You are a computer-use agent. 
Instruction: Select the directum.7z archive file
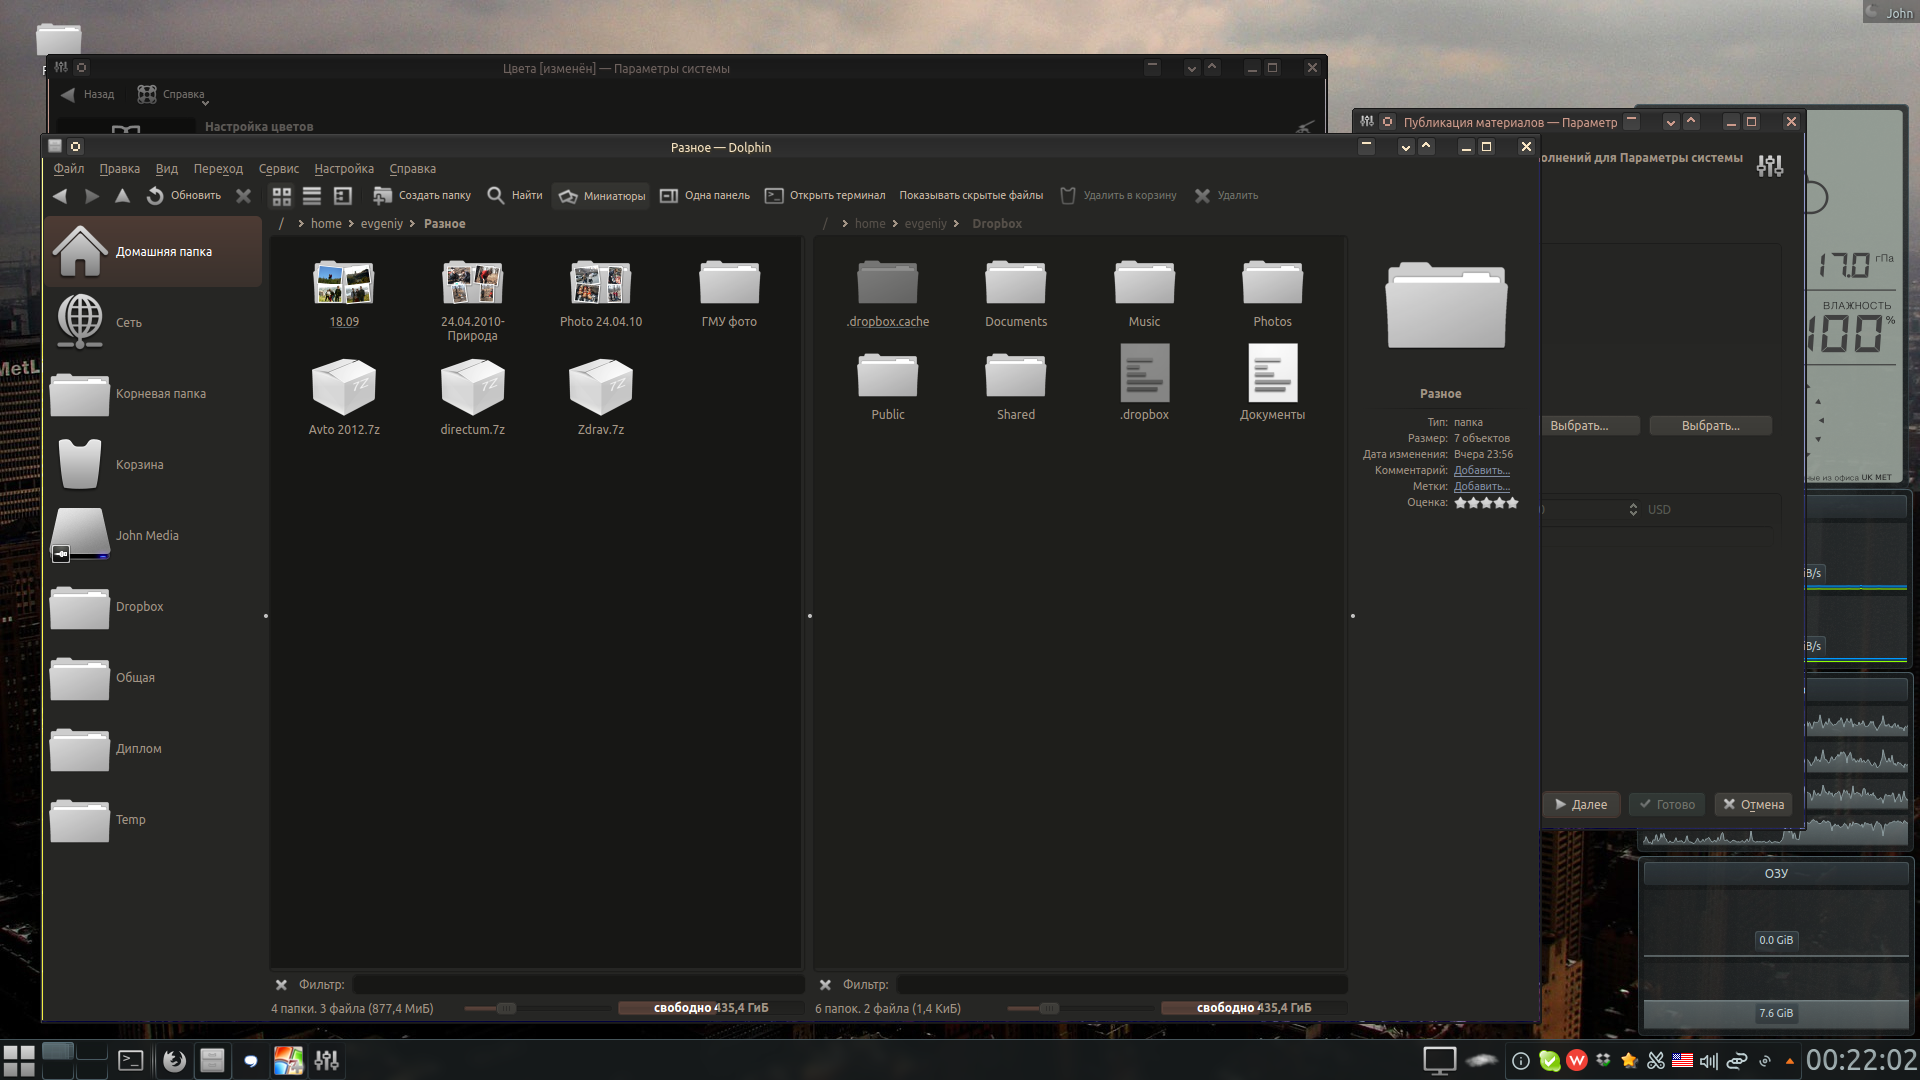pos(472,396)
